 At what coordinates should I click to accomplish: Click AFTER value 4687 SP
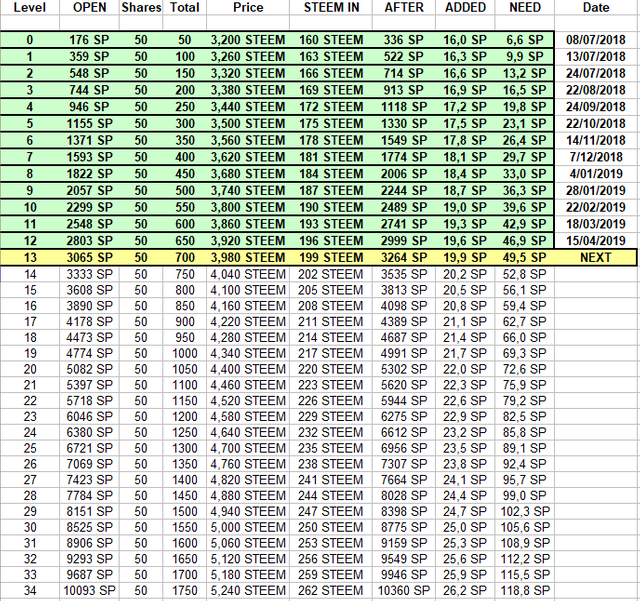point(404,338)
